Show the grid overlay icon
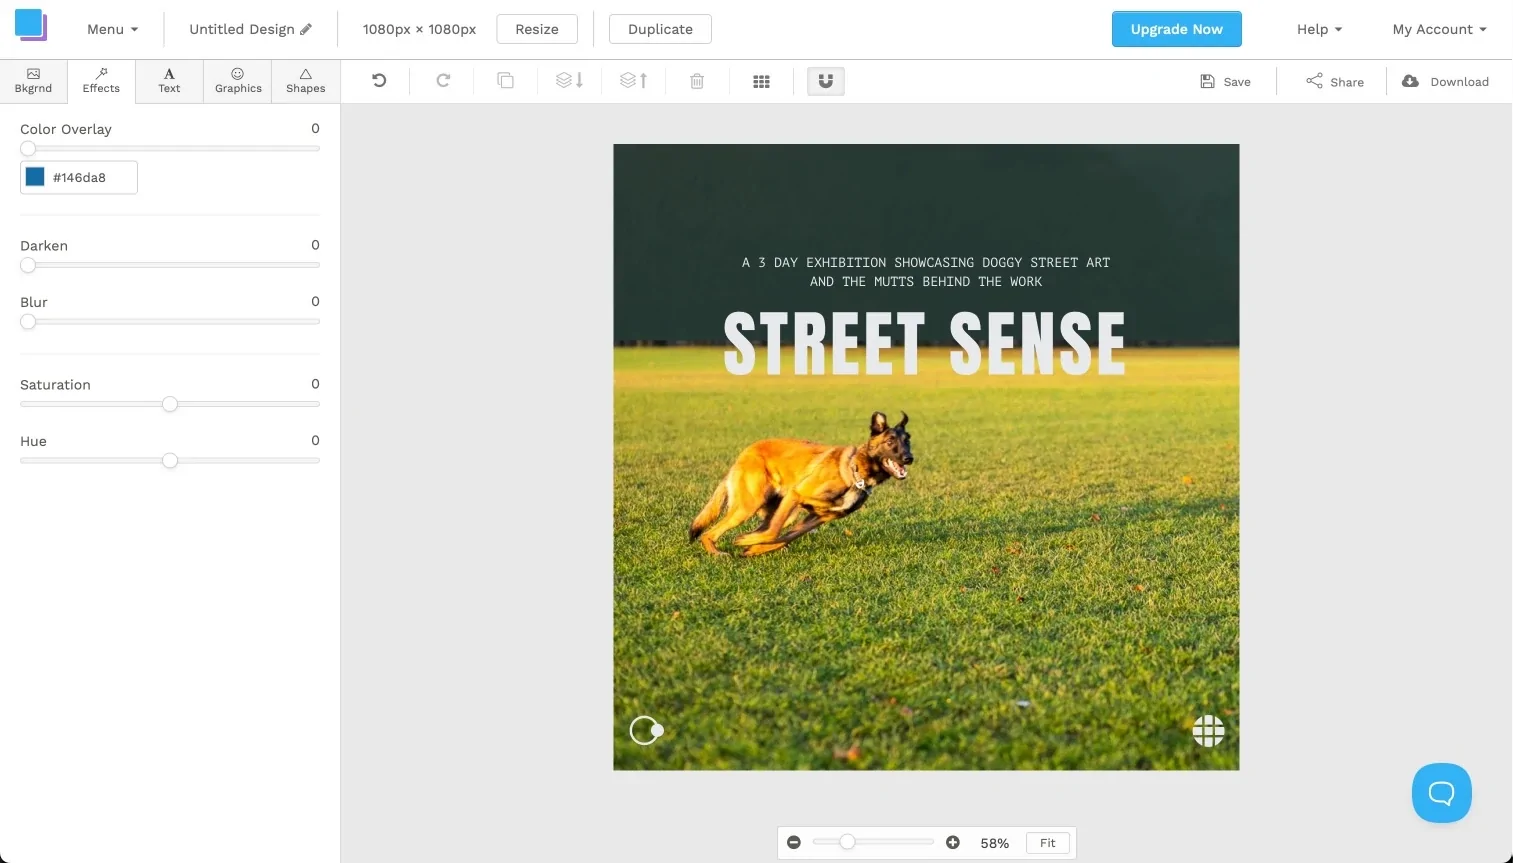 coord(761,81)
